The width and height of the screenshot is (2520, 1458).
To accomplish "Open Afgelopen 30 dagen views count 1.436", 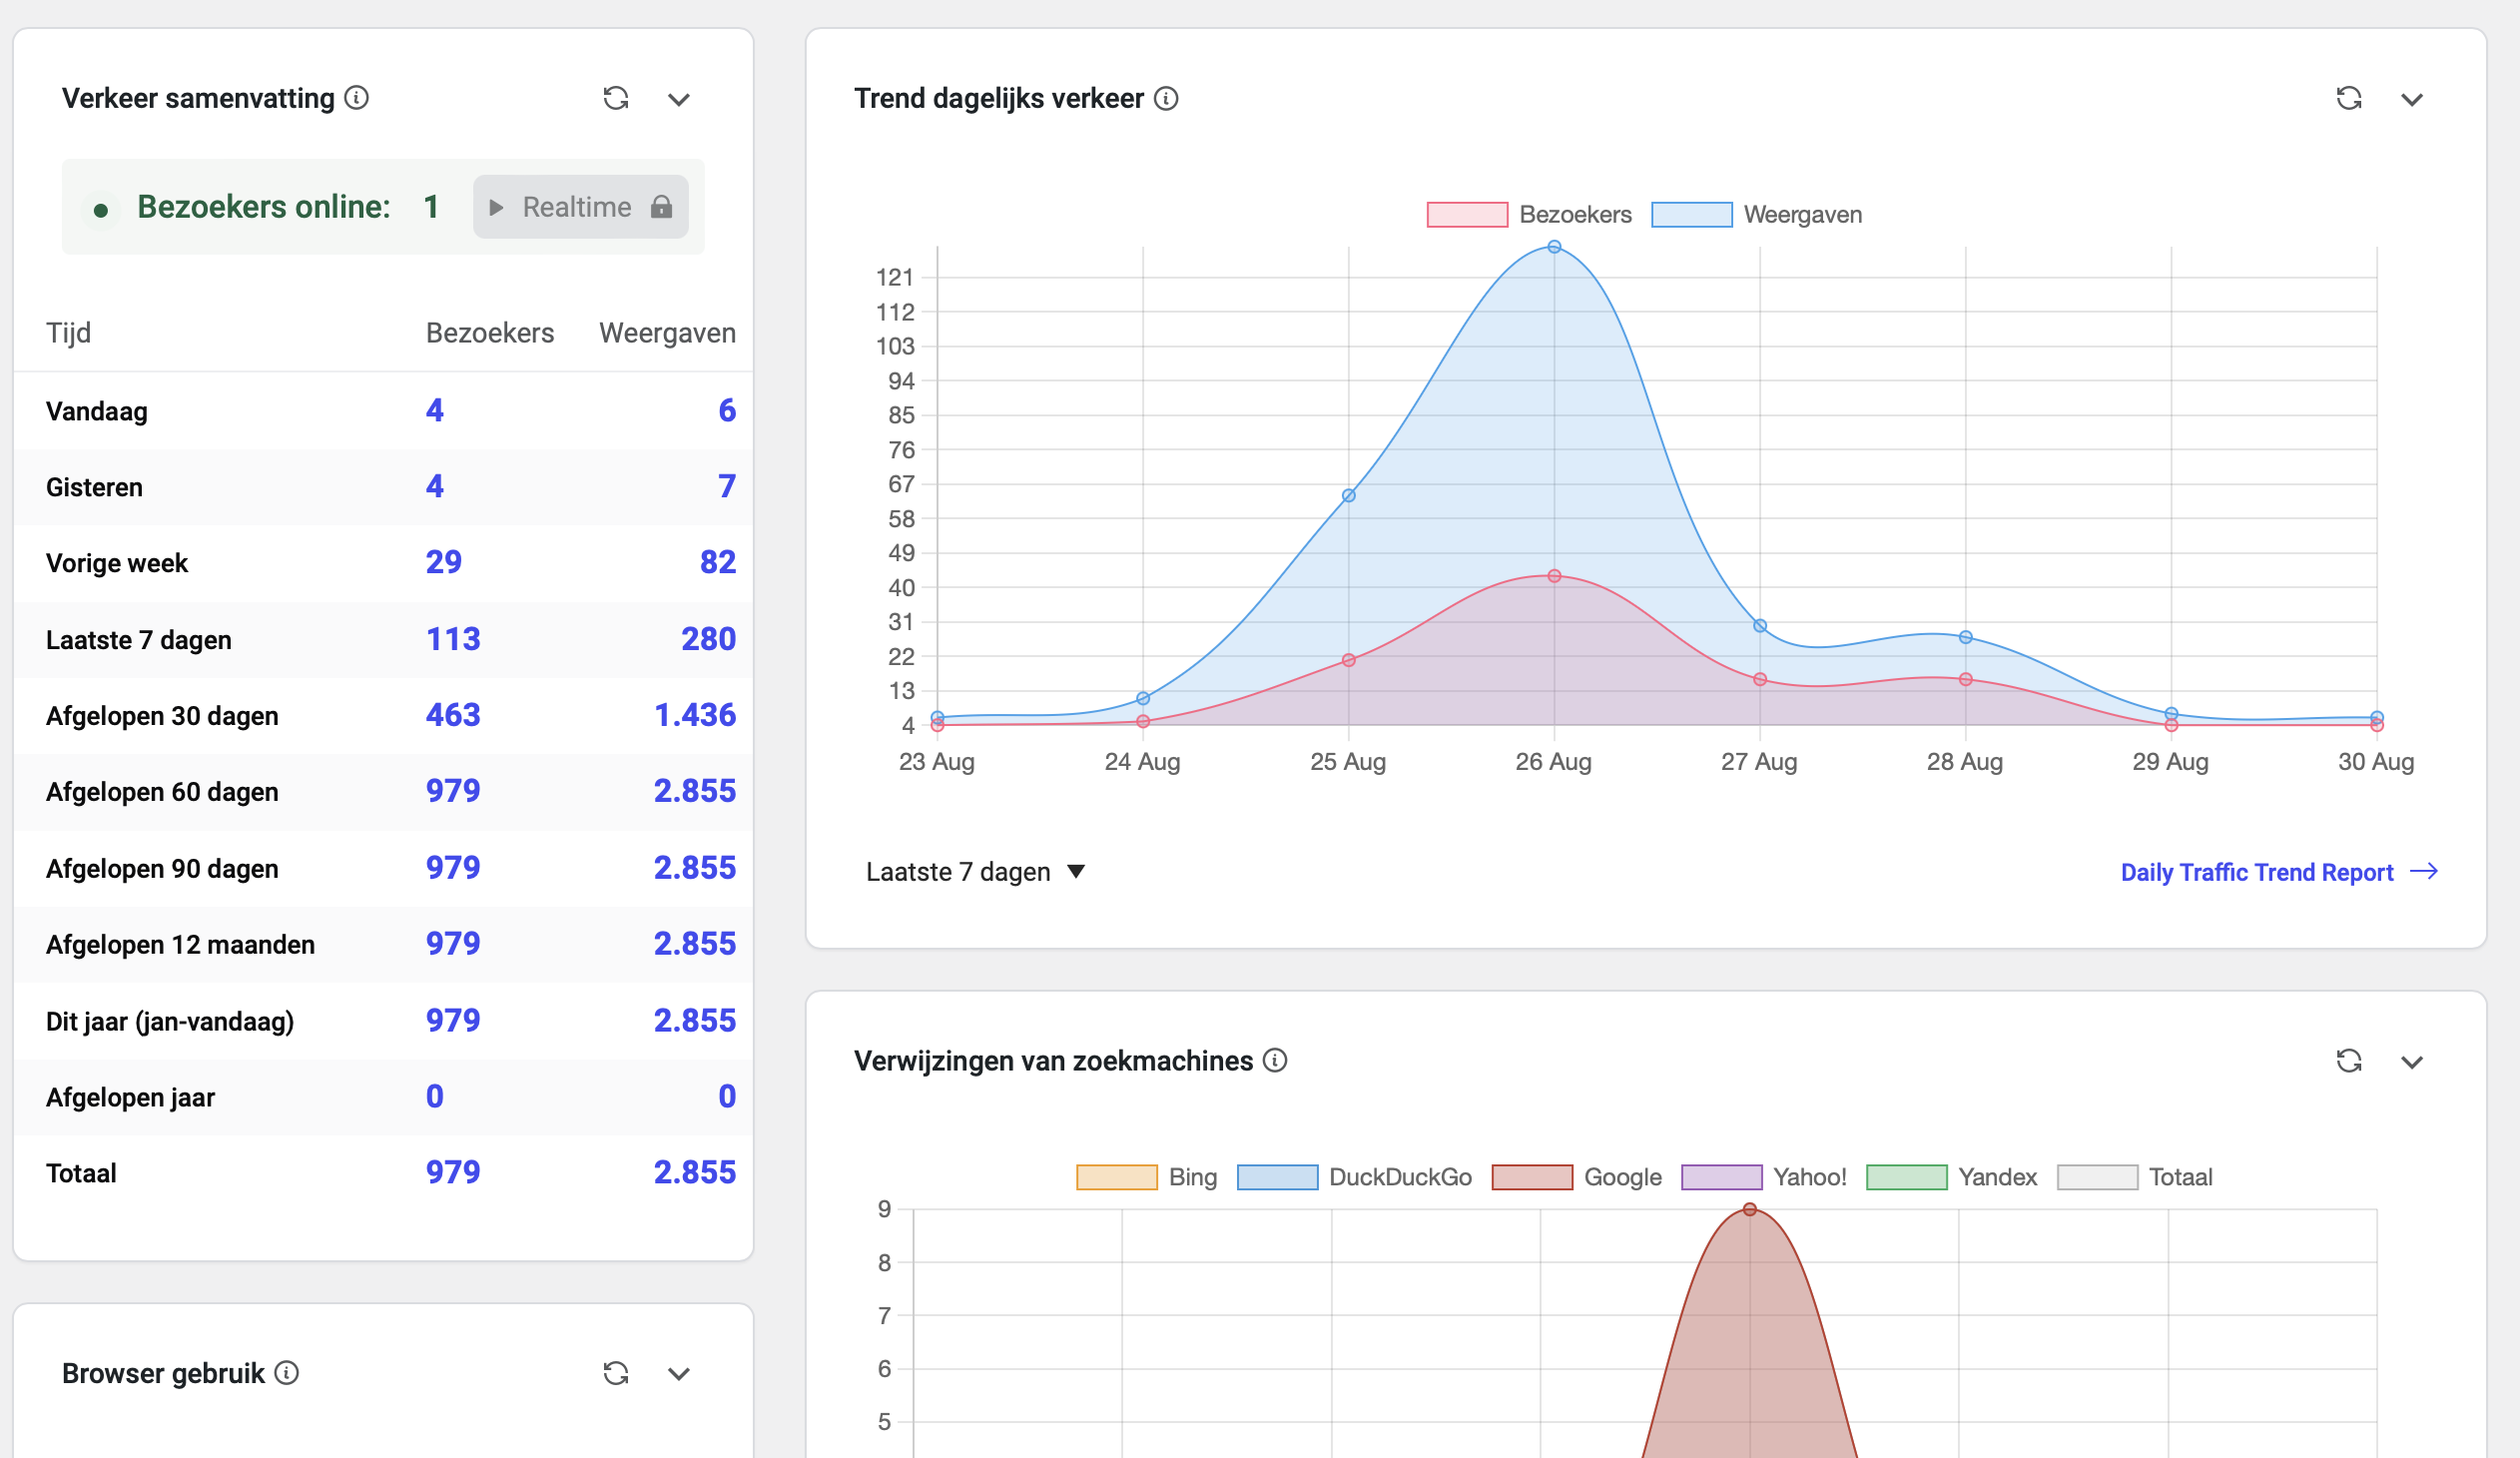I will 695,715.
